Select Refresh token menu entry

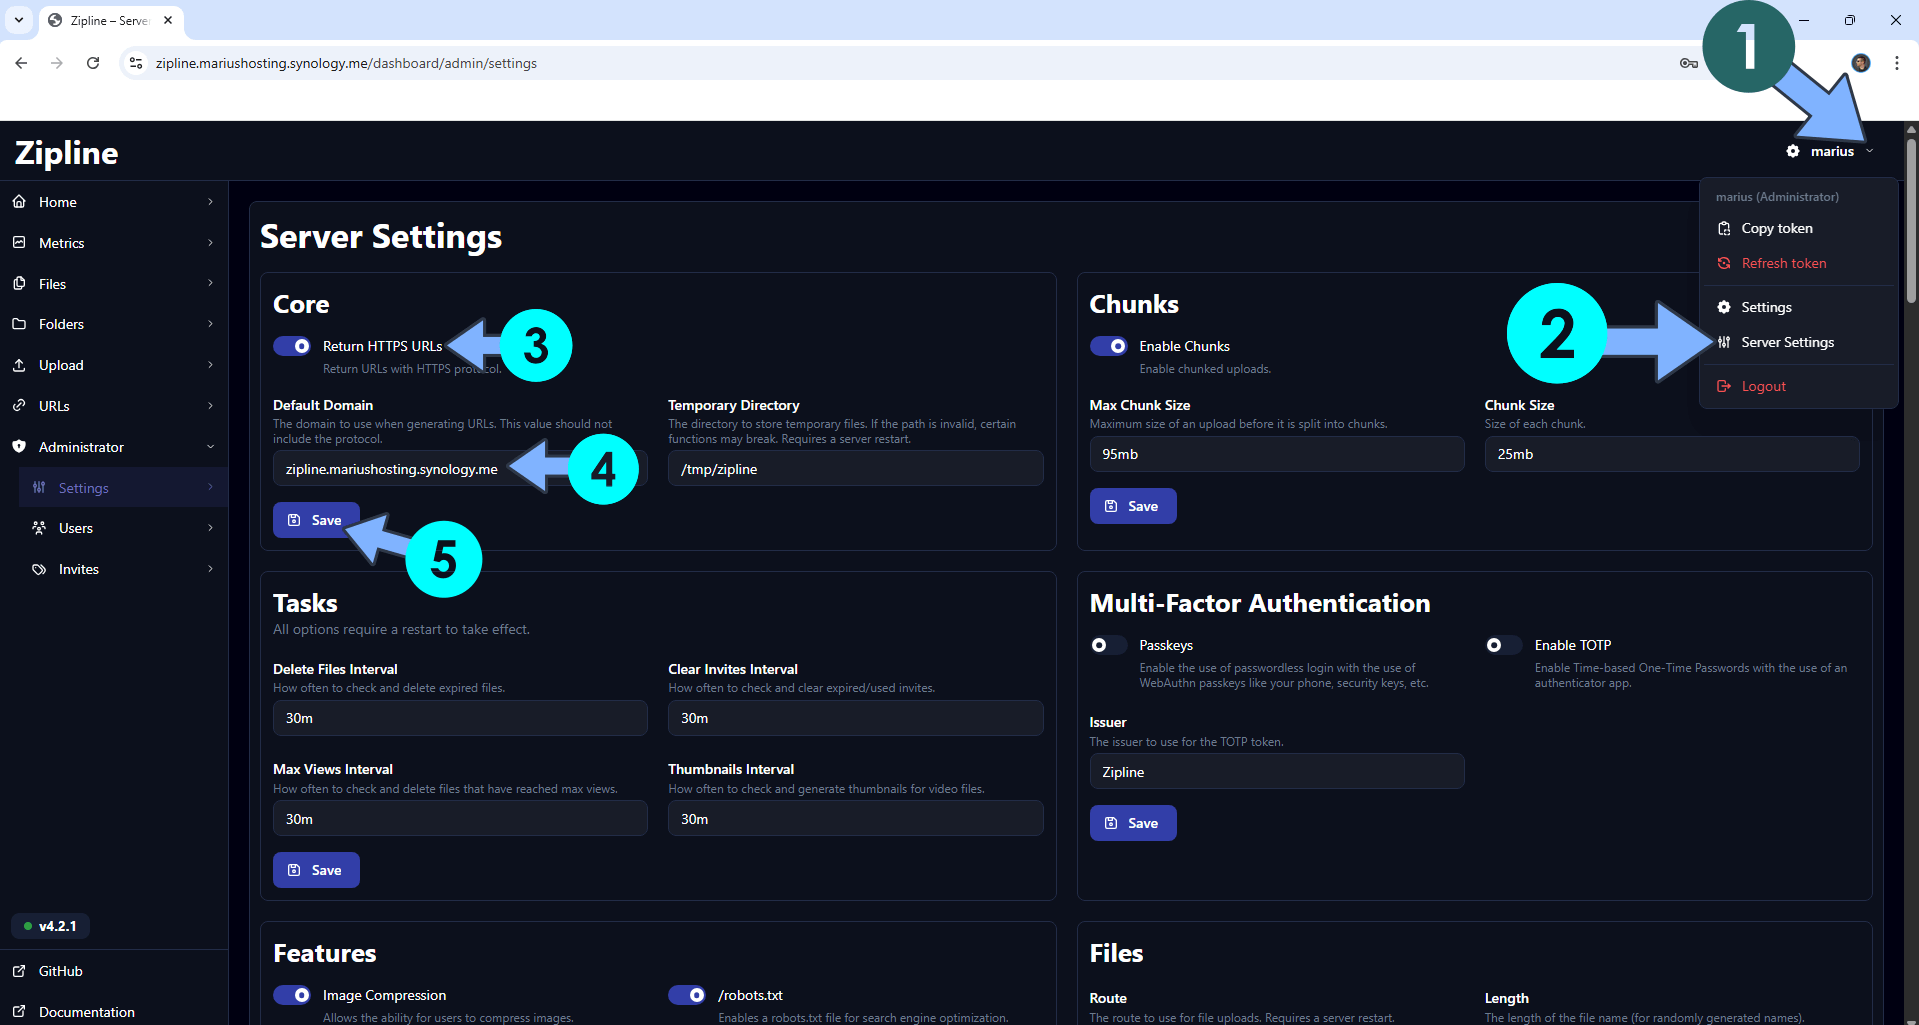point(1798,263)
